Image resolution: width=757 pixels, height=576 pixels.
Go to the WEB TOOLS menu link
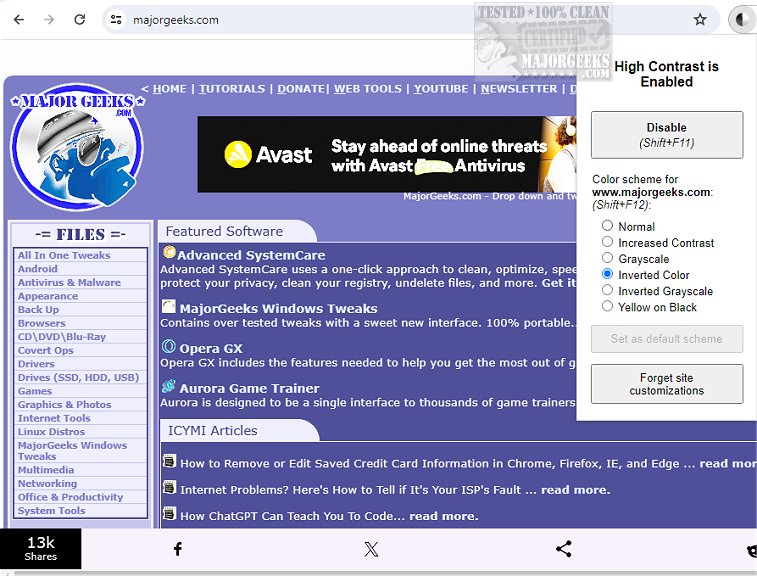(x=367, y=89)
